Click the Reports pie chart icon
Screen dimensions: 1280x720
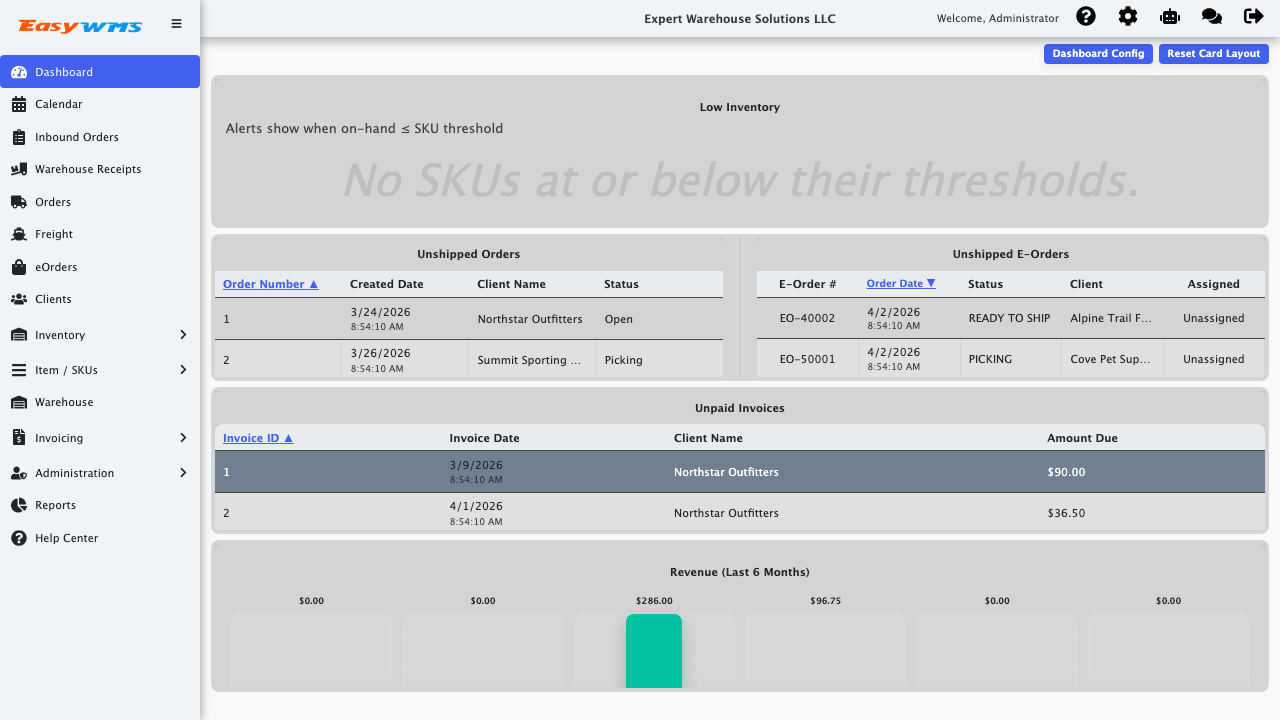pyautogui.click(x=19, y=505)
